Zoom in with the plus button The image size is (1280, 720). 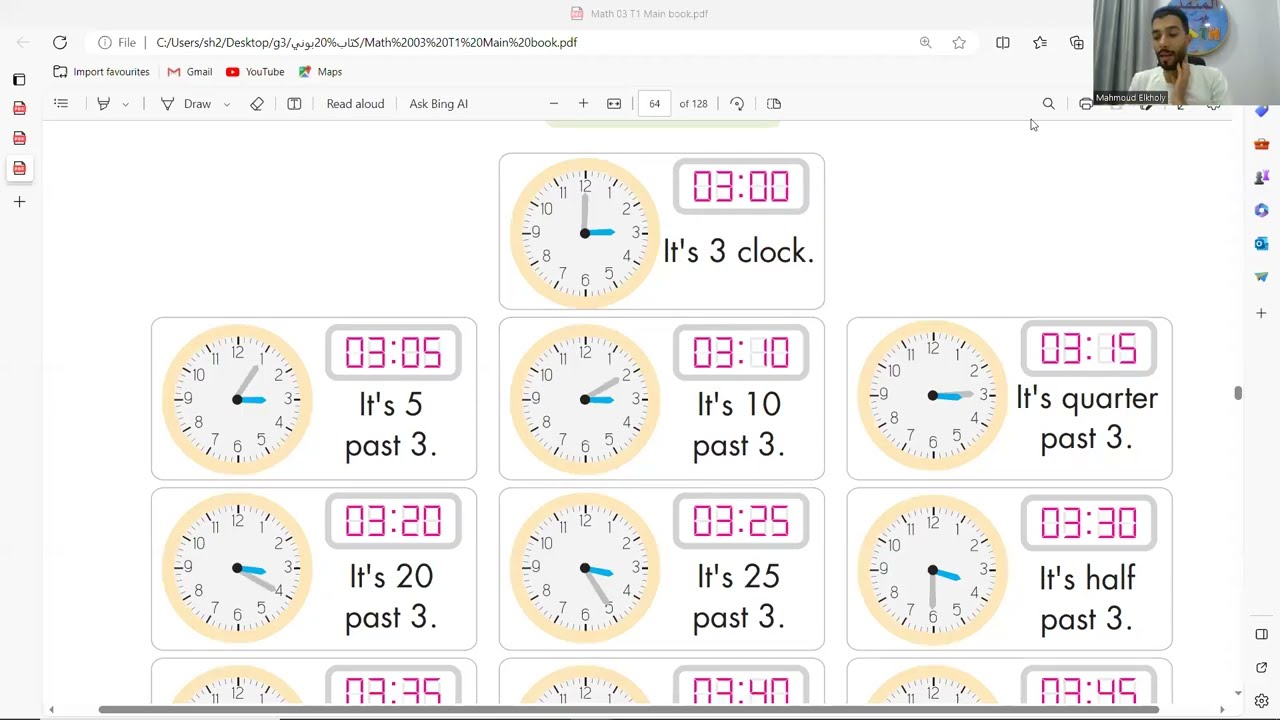[x=583, y=103]
